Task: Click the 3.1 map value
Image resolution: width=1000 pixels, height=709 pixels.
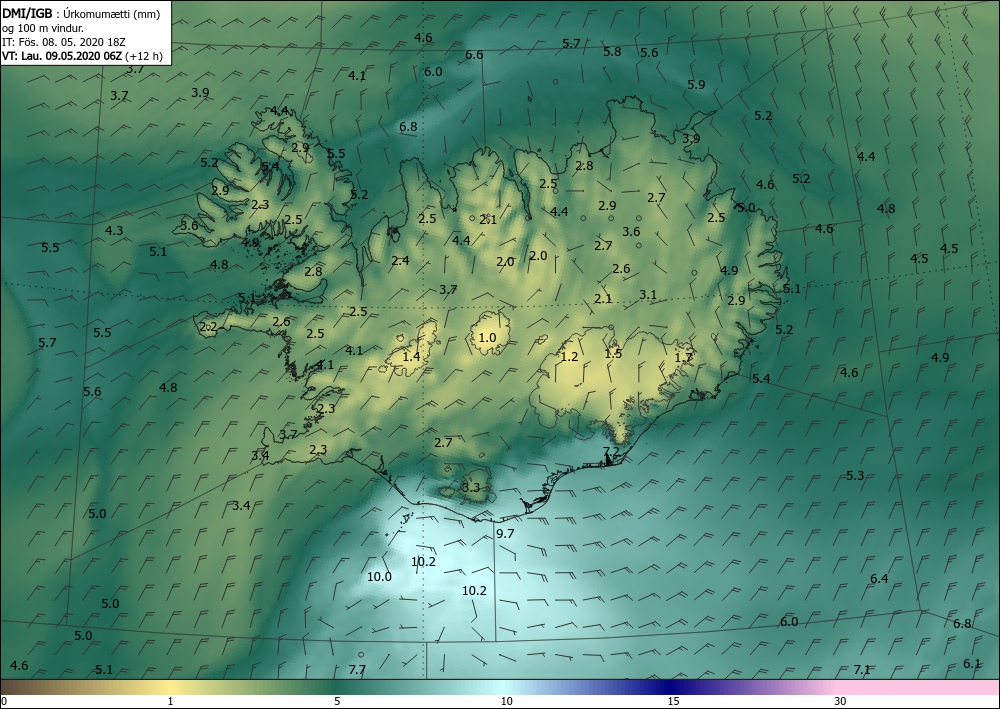Action: click(648, 294)
